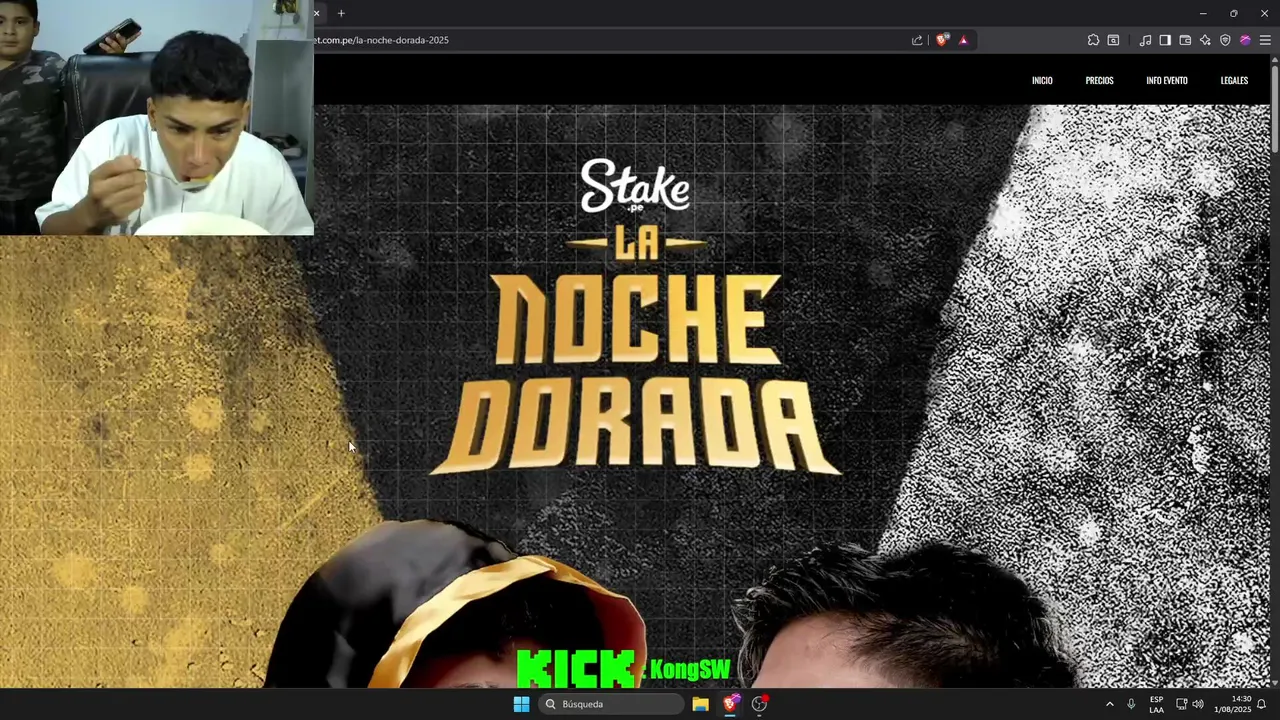Open the Brave Wallet icon
Image resolution: width=1280 pixels, height=720 pixels.
click(1185, 40)
